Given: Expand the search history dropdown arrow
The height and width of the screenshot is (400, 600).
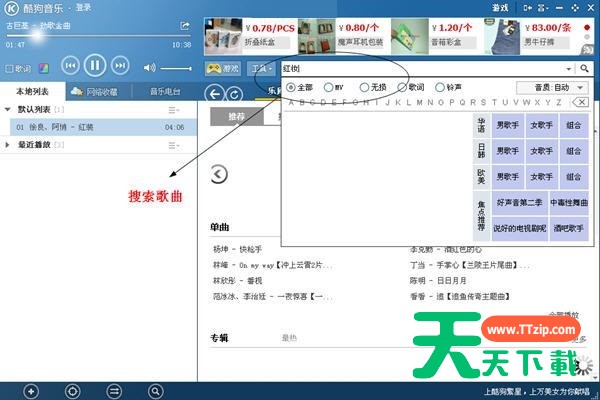Looking at the screenshot, I should tap(569, 69).
